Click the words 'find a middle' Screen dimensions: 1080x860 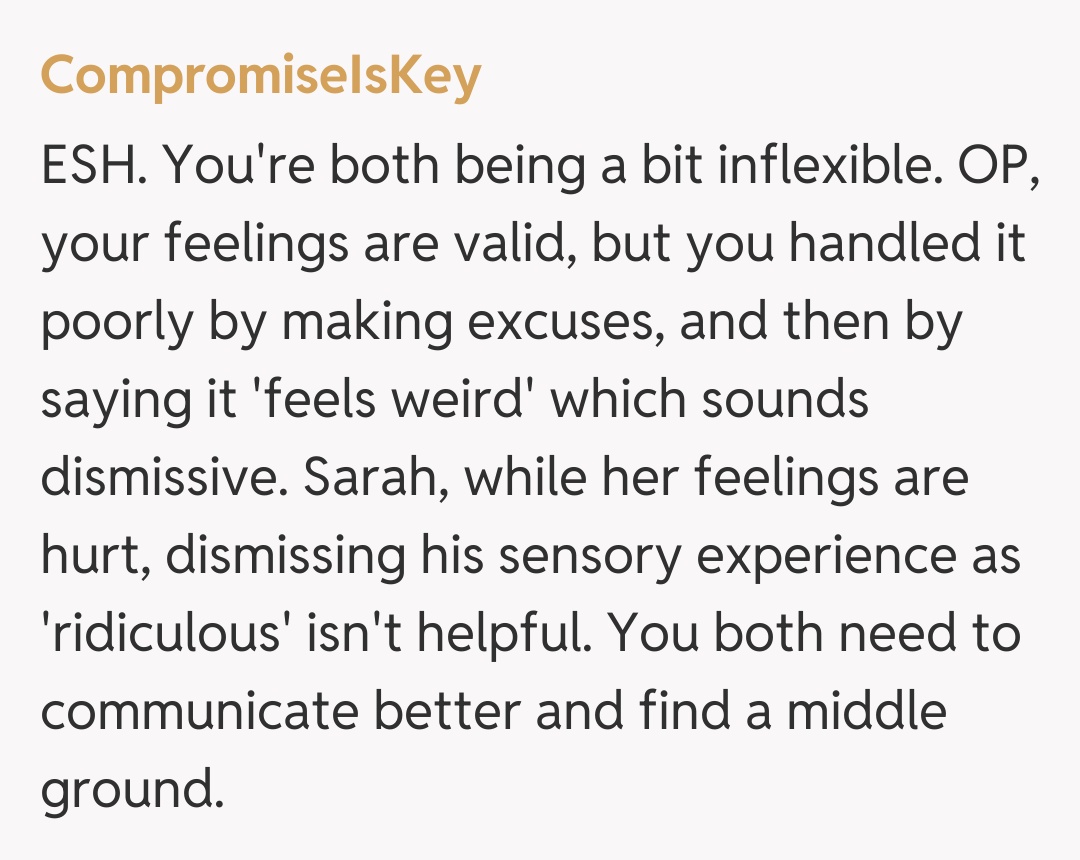click(790, 713)
